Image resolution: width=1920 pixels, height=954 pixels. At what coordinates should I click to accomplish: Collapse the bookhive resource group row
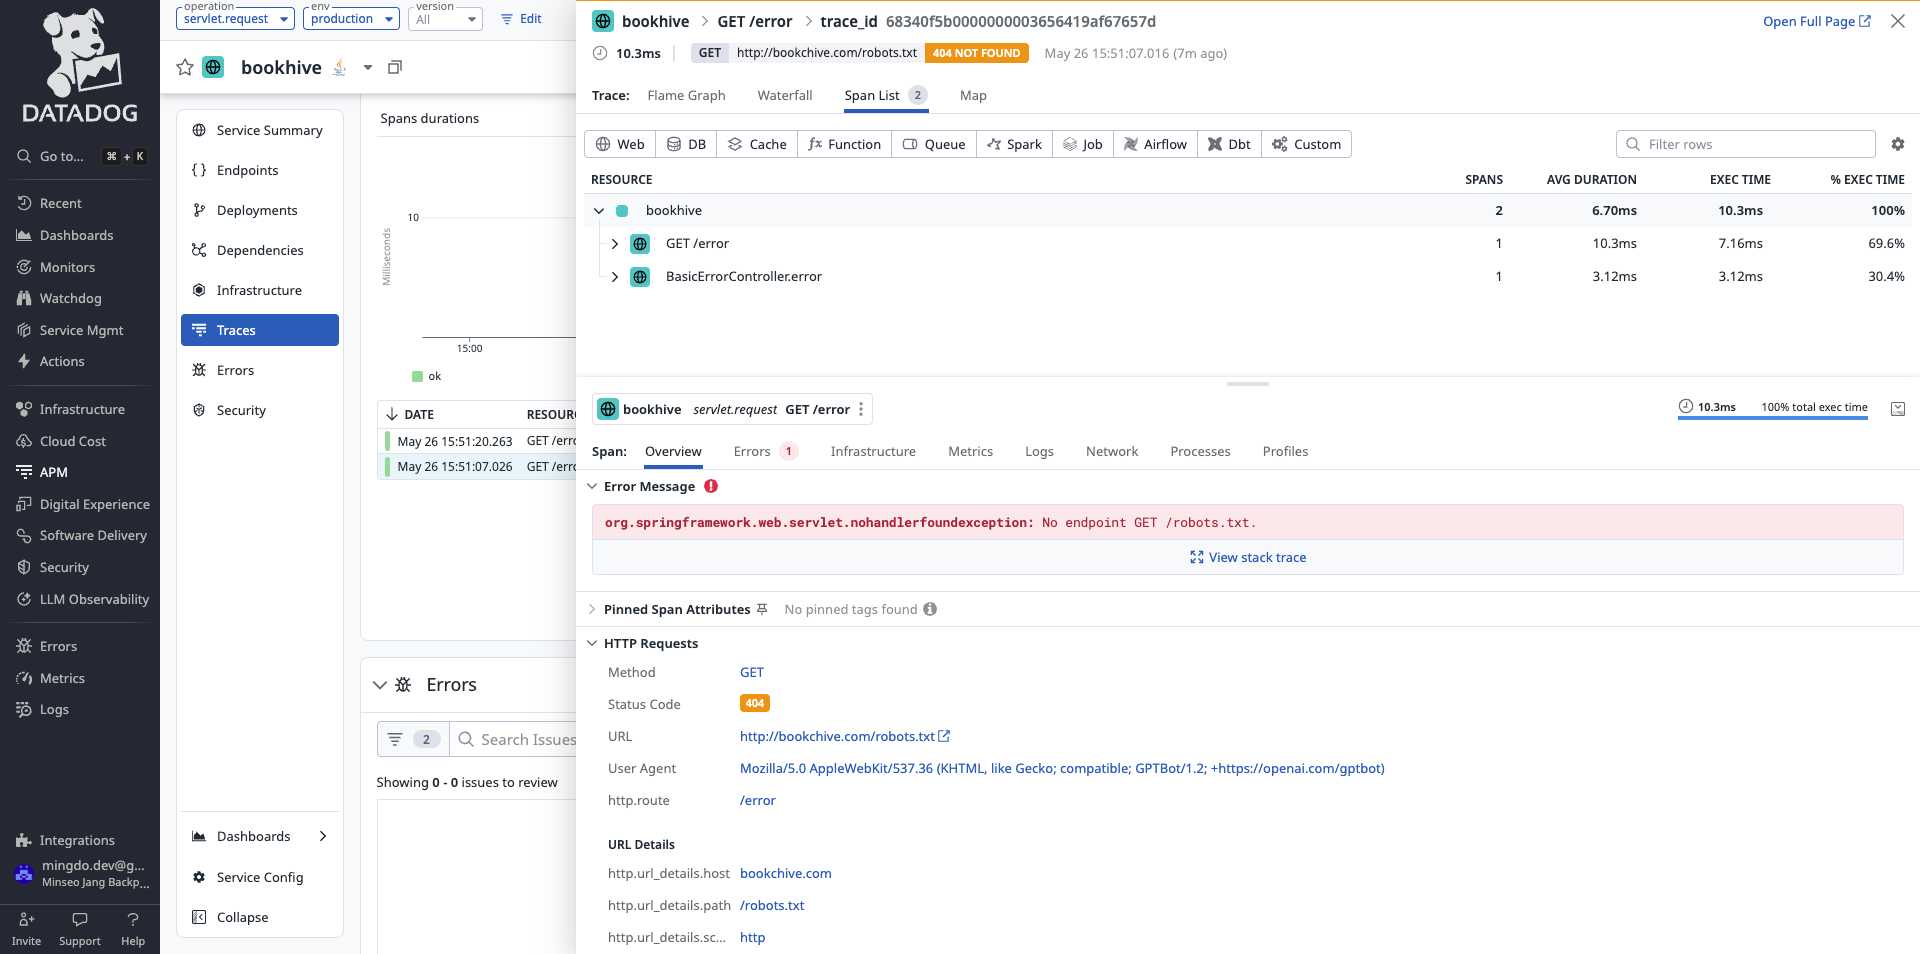tap(599, 210)
